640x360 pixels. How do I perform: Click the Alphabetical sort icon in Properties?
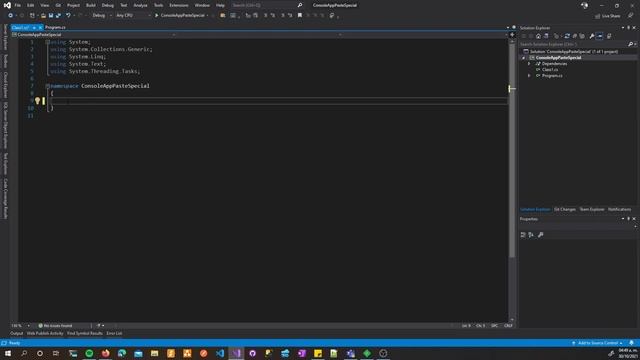(x=531, y=235)
